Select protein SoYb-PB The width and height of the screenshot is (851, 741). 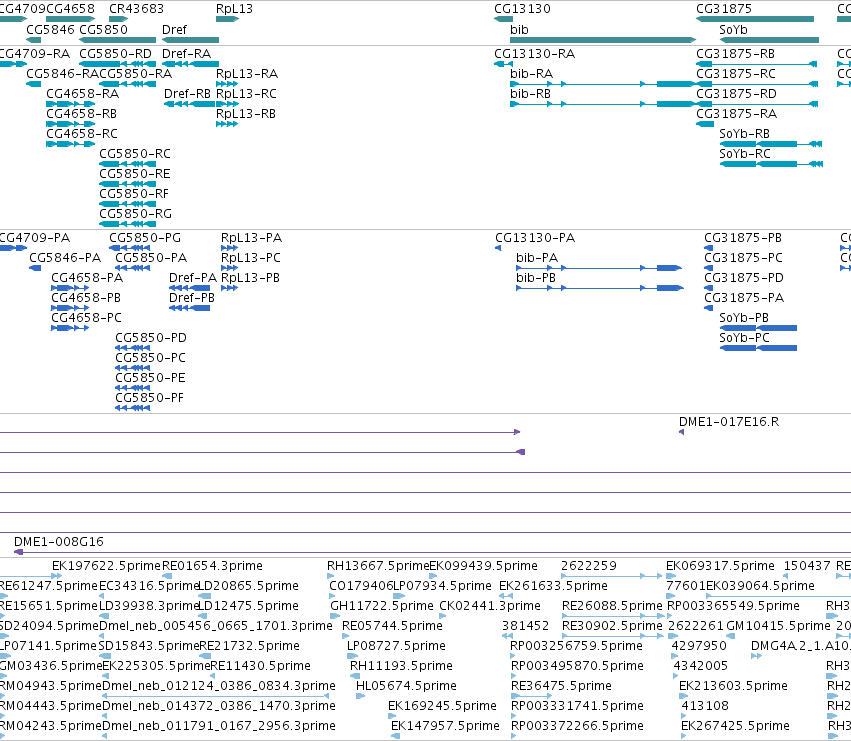pos(744,317)
